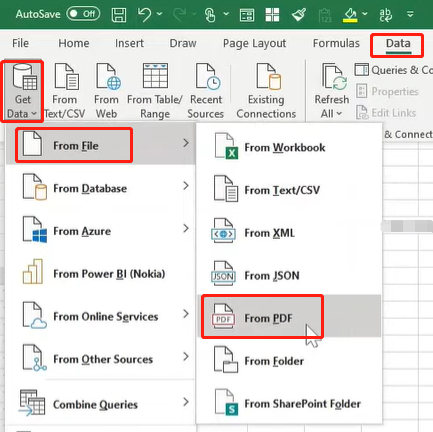Image resolution: width=433 pixels, height=432 pixels.
Task: Switch to the Insert tab
Action: (129, 43)
